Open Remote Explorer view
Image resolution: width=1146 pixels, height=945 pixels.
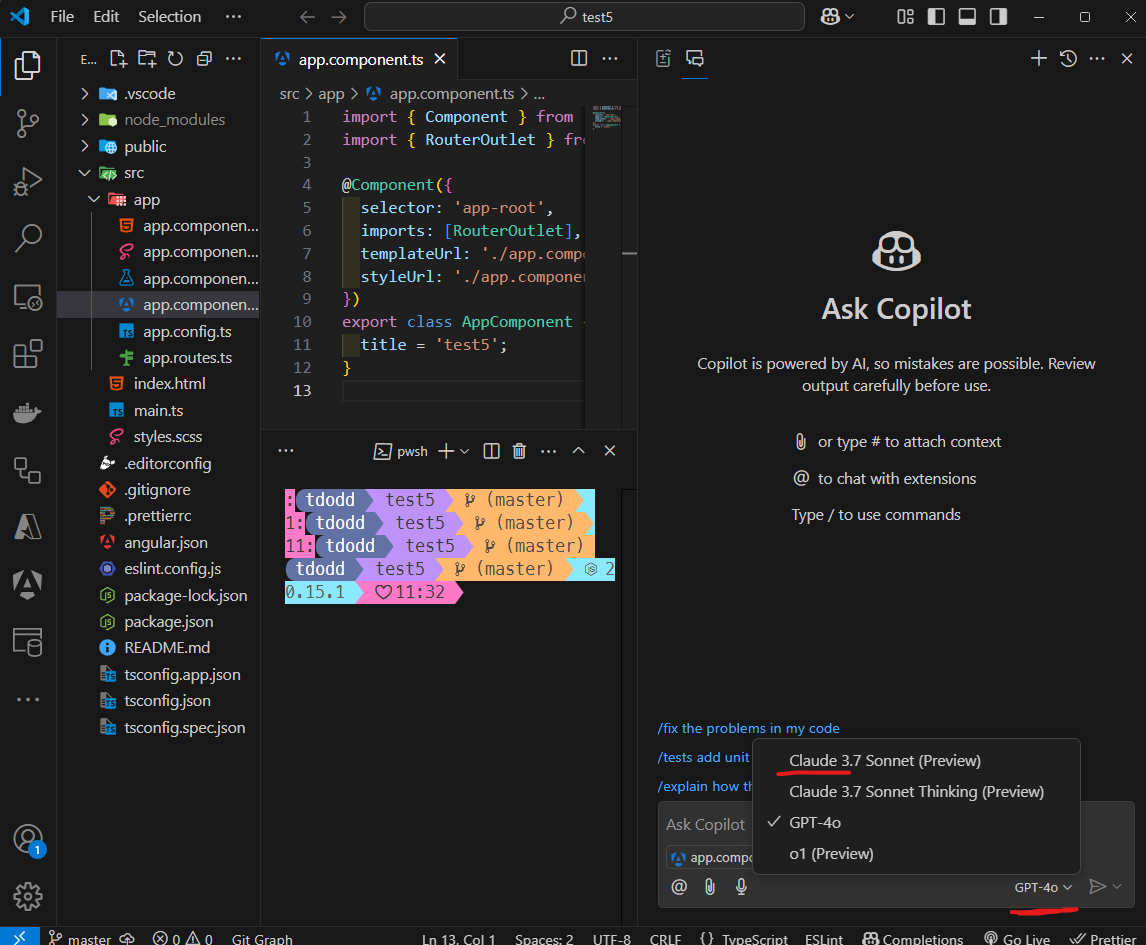[28, 297]
